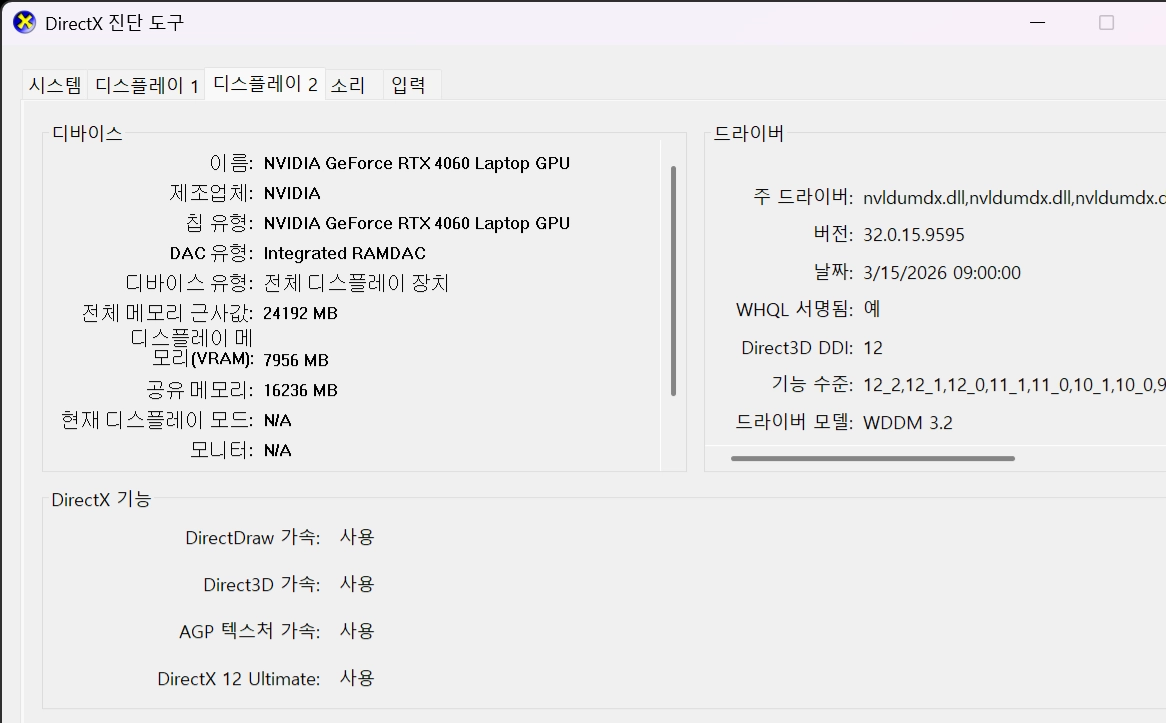Click the 기능 수준 12_2,12_1 value

click(1014, 385)
